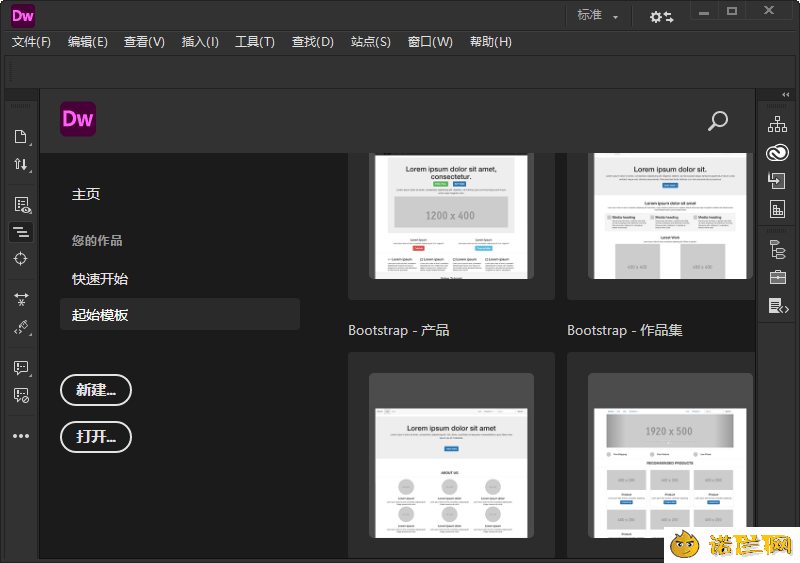Collapse the right panels double-arrow
Screen dimensions: 800x563
click(x=785, y=94)
